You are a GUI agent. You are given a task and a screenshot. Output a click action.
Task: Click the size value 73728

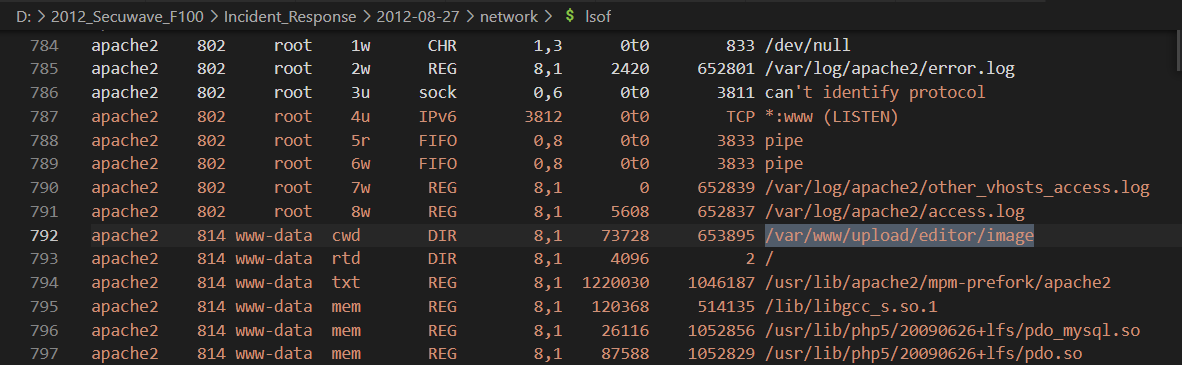coord(626,236)
